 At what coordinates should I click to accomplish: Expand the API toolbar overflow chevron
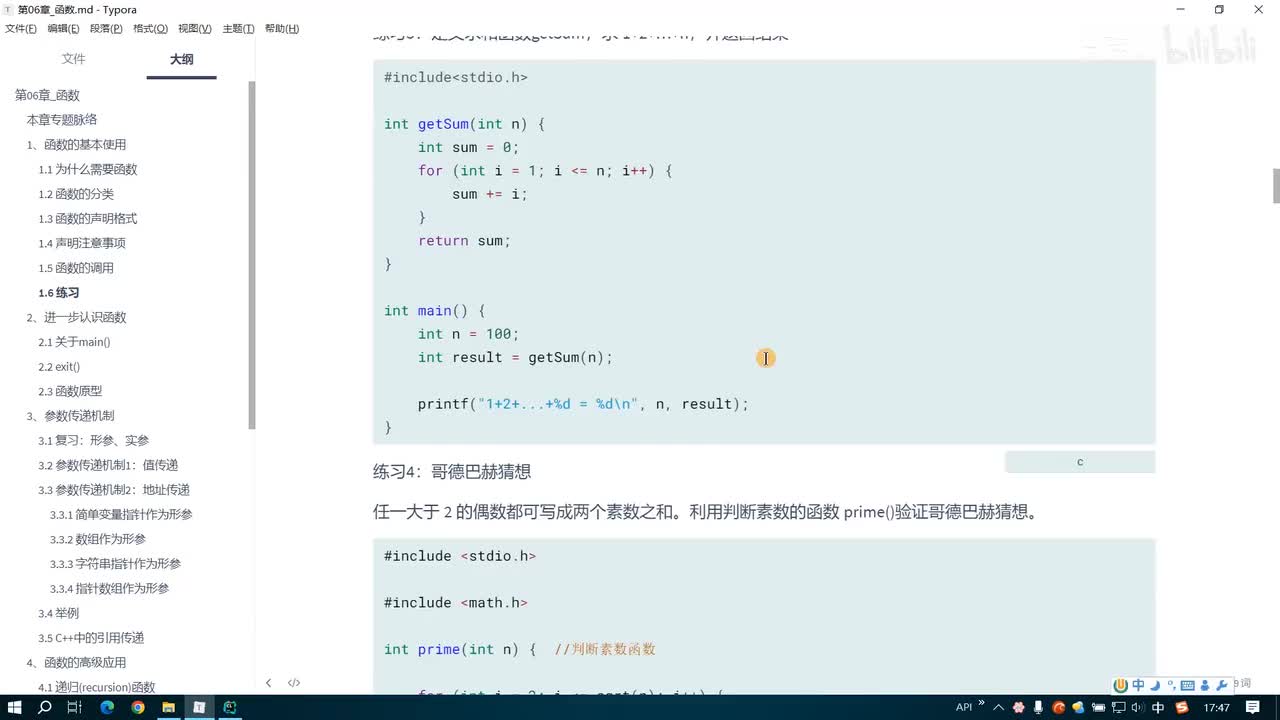[981, 702]
